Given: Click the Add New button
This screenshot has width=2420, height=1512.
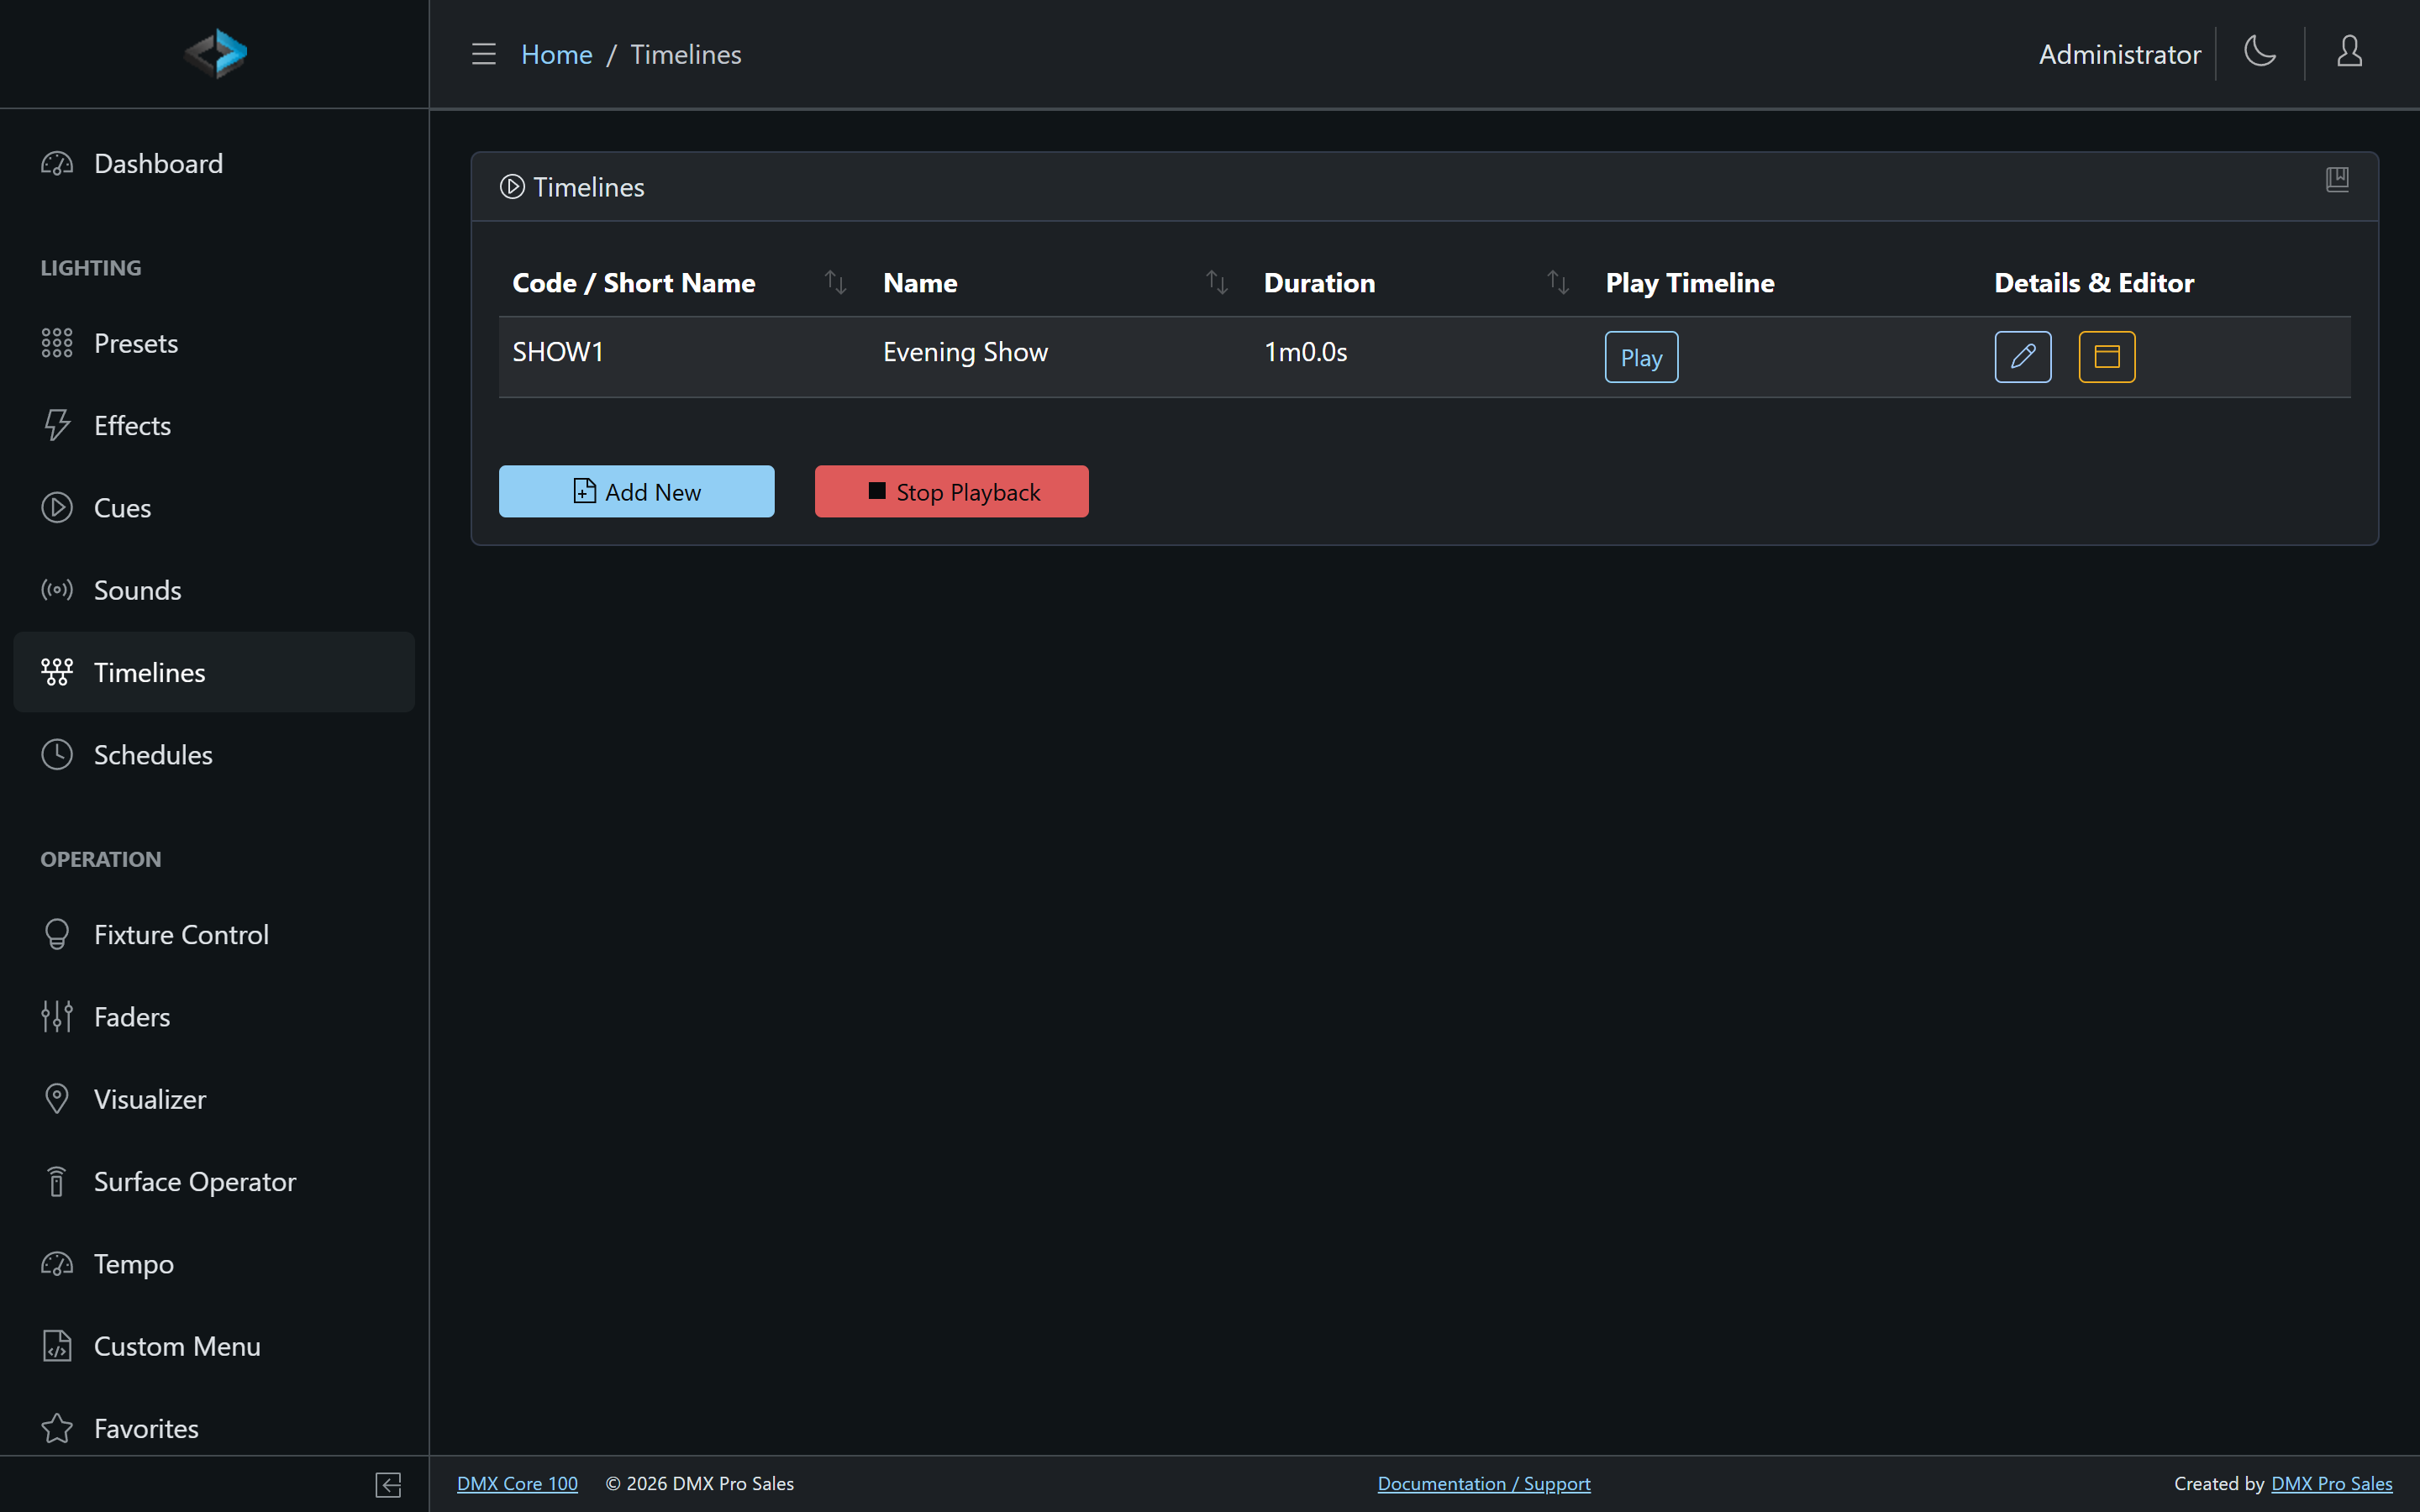Looking at the screenshot, I should click(x=636, y=491).
